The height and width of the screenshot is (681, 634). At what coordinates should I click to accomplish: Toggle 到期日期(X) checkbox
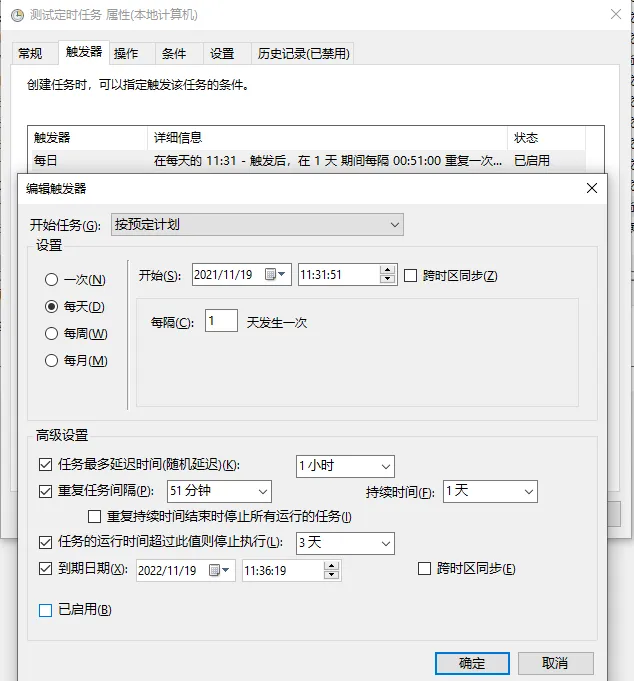46,569
